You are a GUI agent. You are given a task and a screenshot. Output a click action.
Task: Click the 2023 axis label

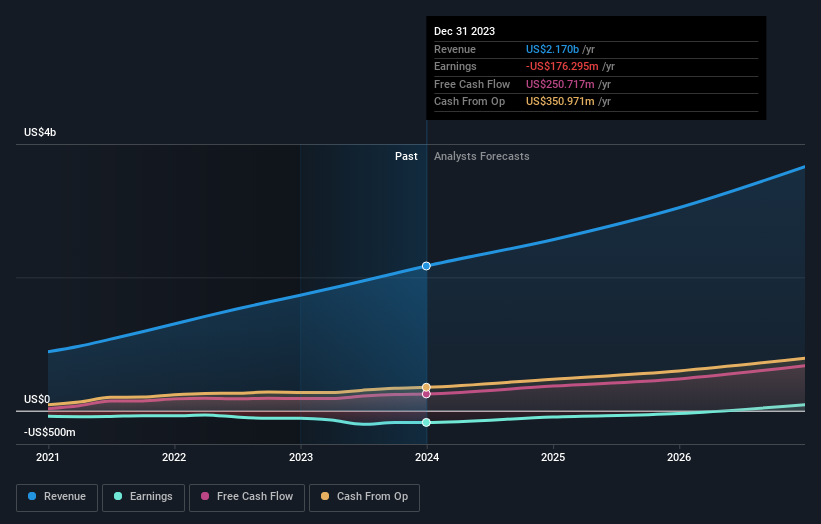point(301,457)
